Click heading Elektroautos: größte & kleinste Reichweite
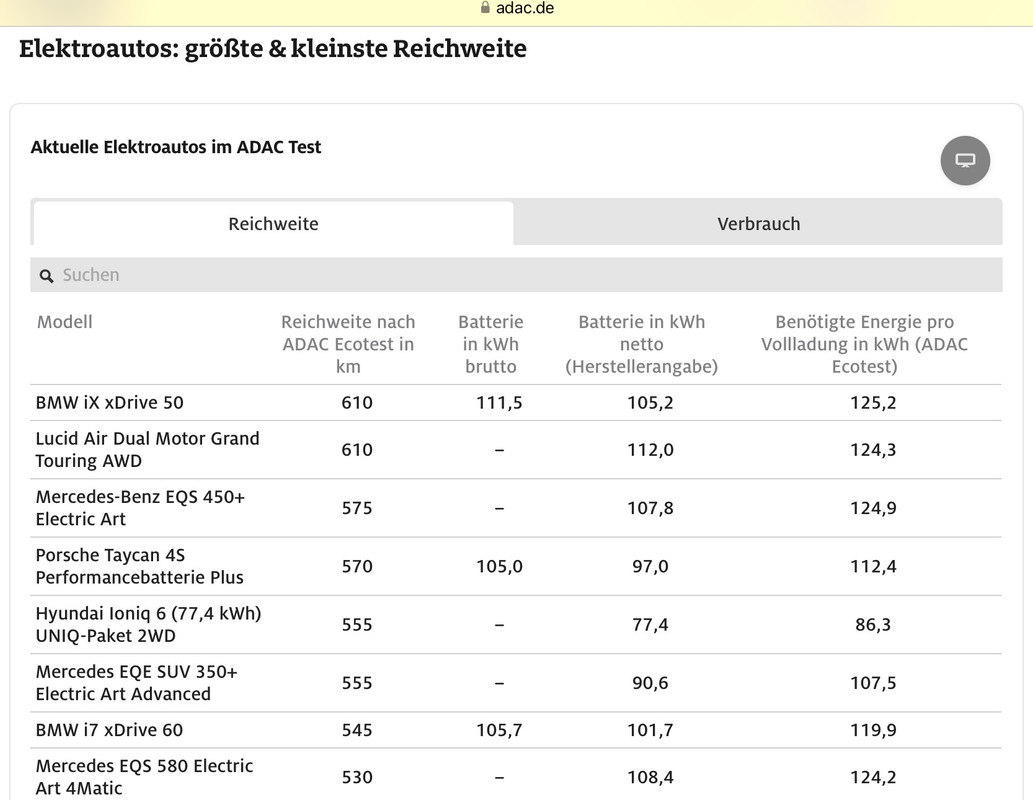This screenshot has height=800, width=1033. [x=273, y=49]
